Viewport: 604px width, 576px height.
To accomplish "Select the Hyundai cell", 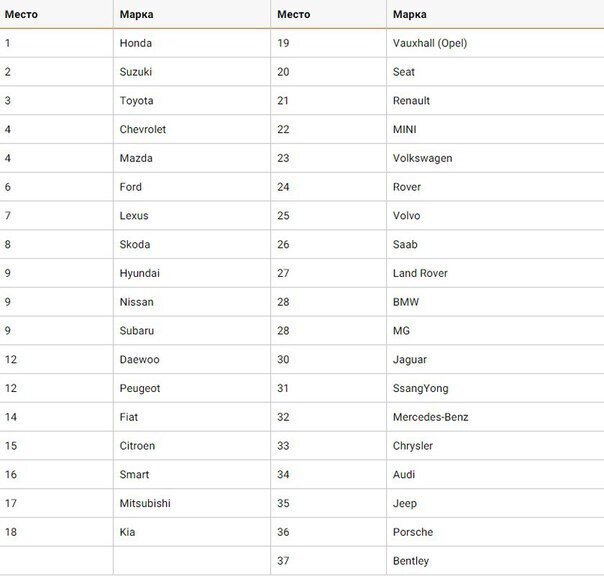I will (x=139, y=273).
